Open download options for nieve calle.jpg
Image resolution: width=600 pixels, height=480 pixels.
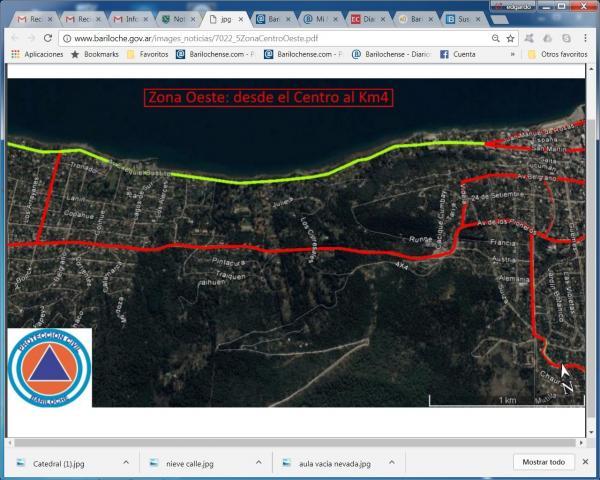pyautogui.click(x=259, y=462)
